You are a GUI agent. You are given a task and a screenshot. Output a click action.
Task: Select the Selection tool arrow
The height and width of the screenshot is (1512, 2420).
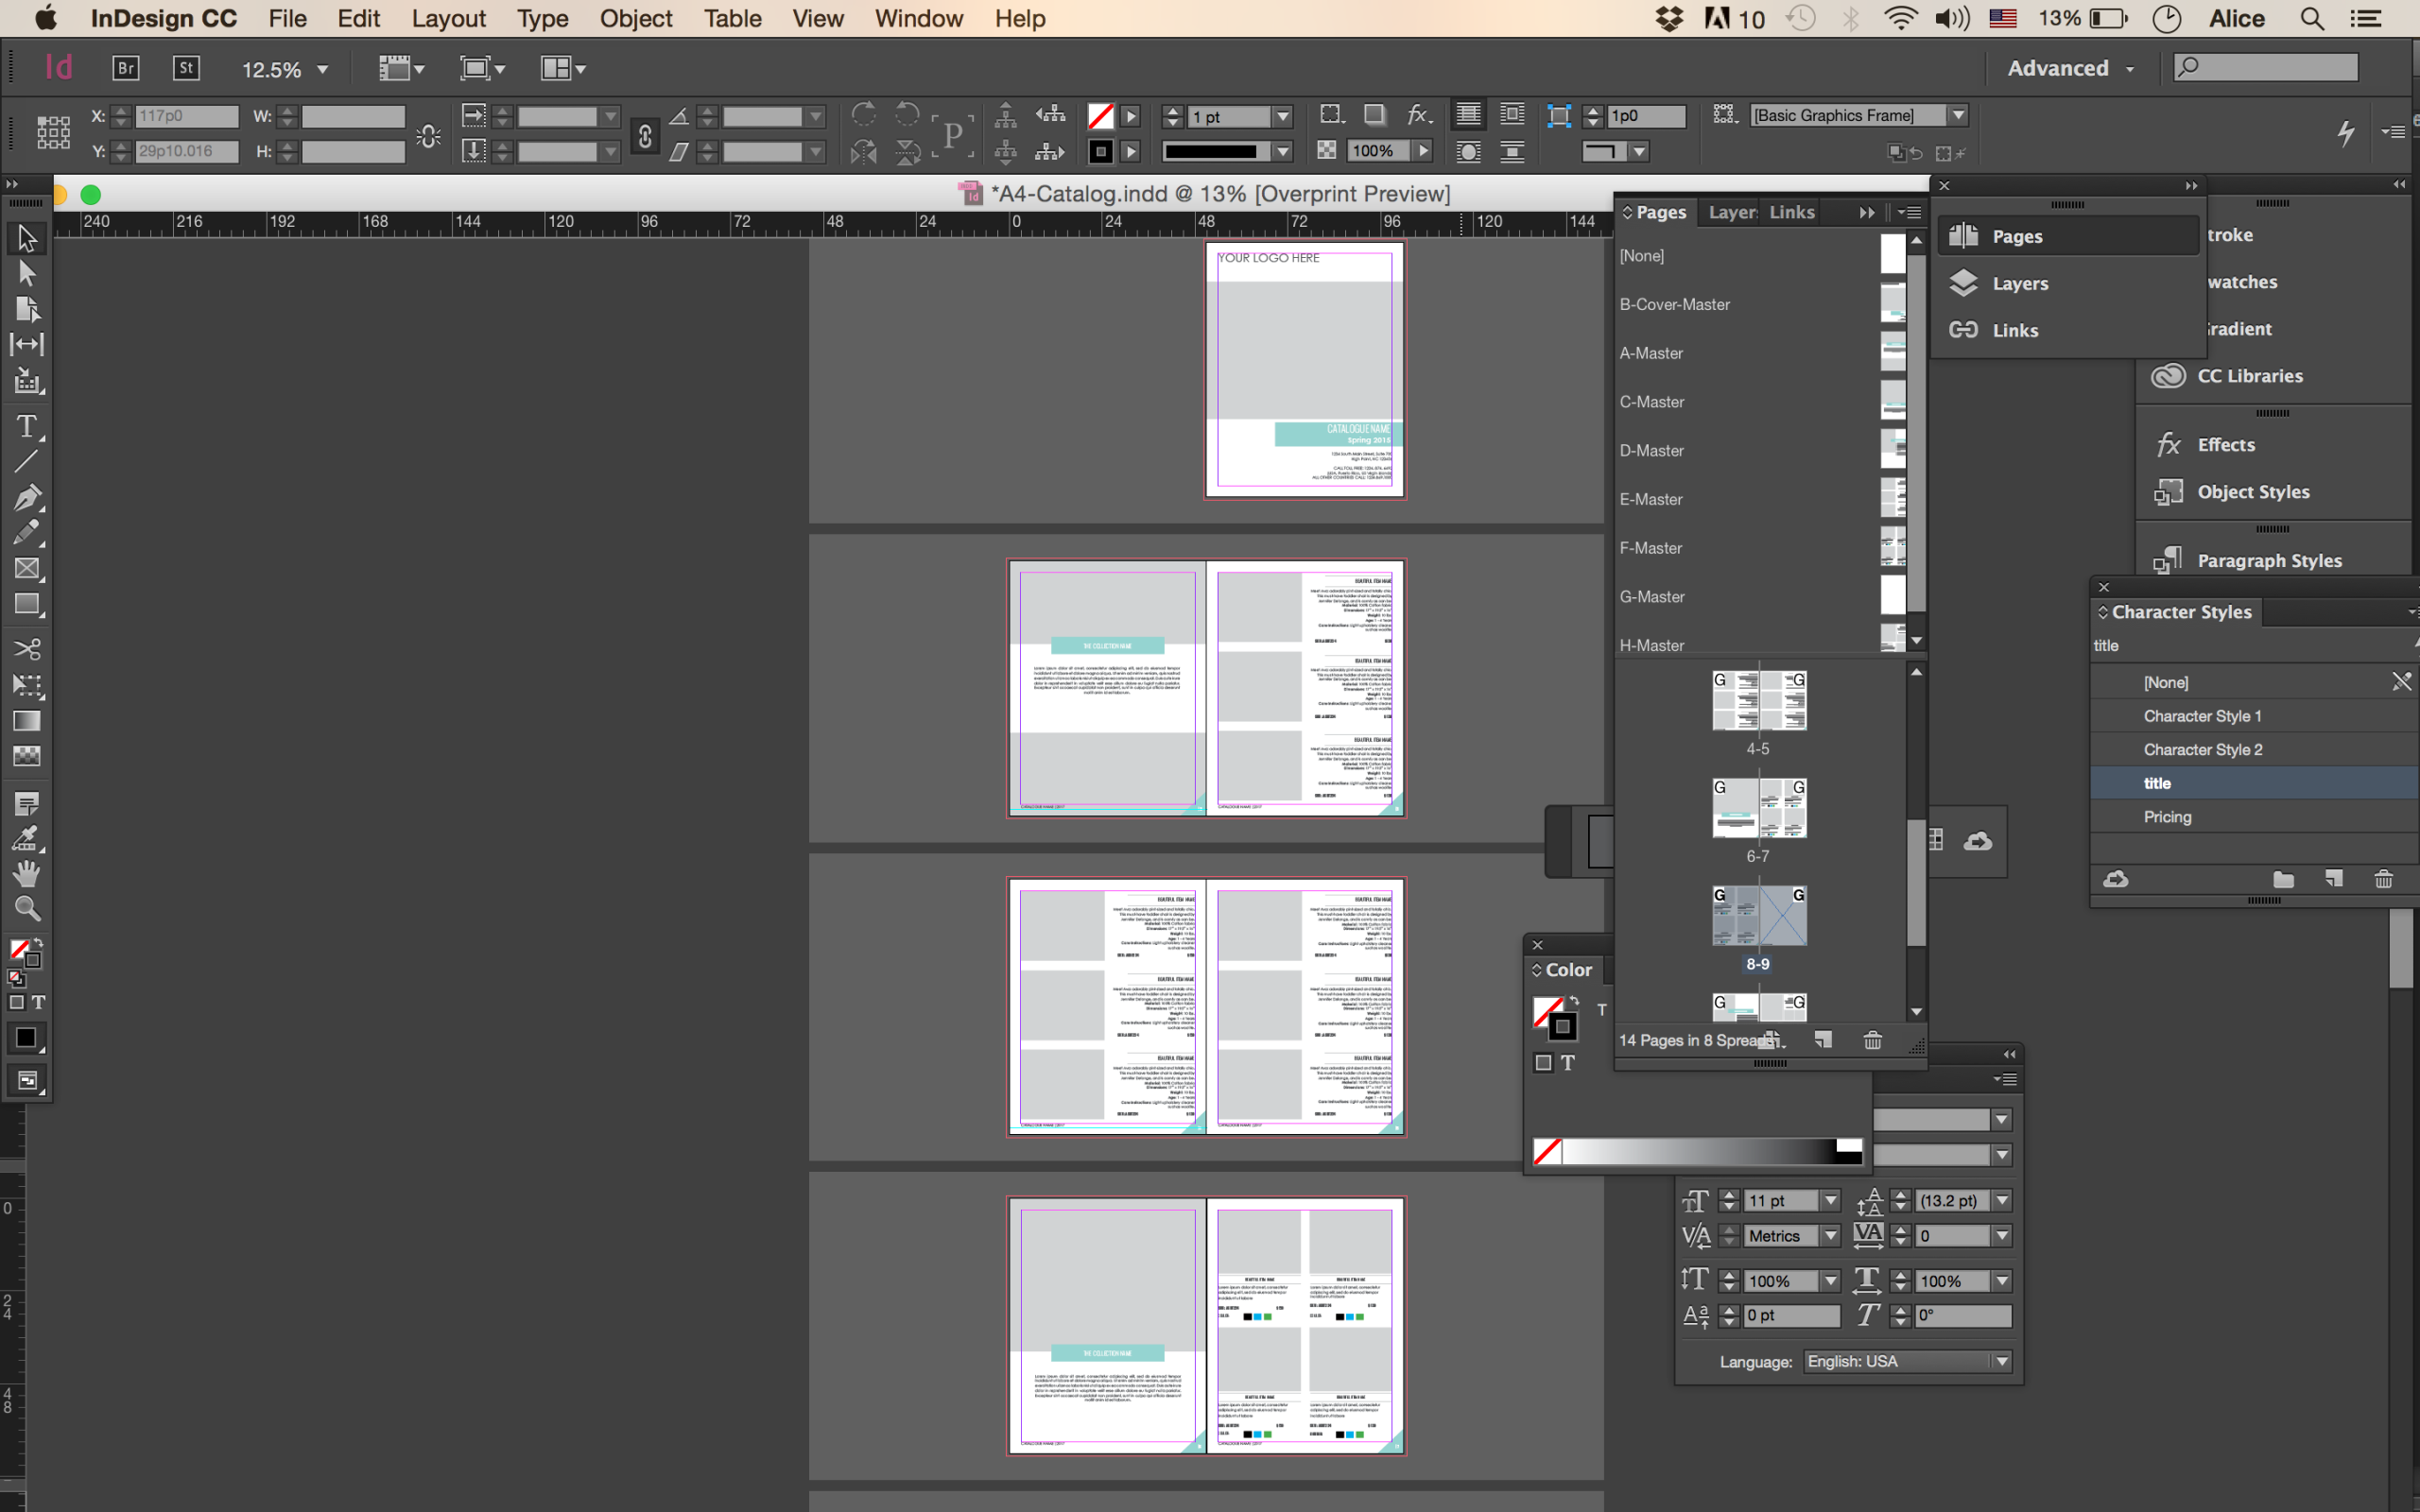pyautogui.click(x=27, y=238)
